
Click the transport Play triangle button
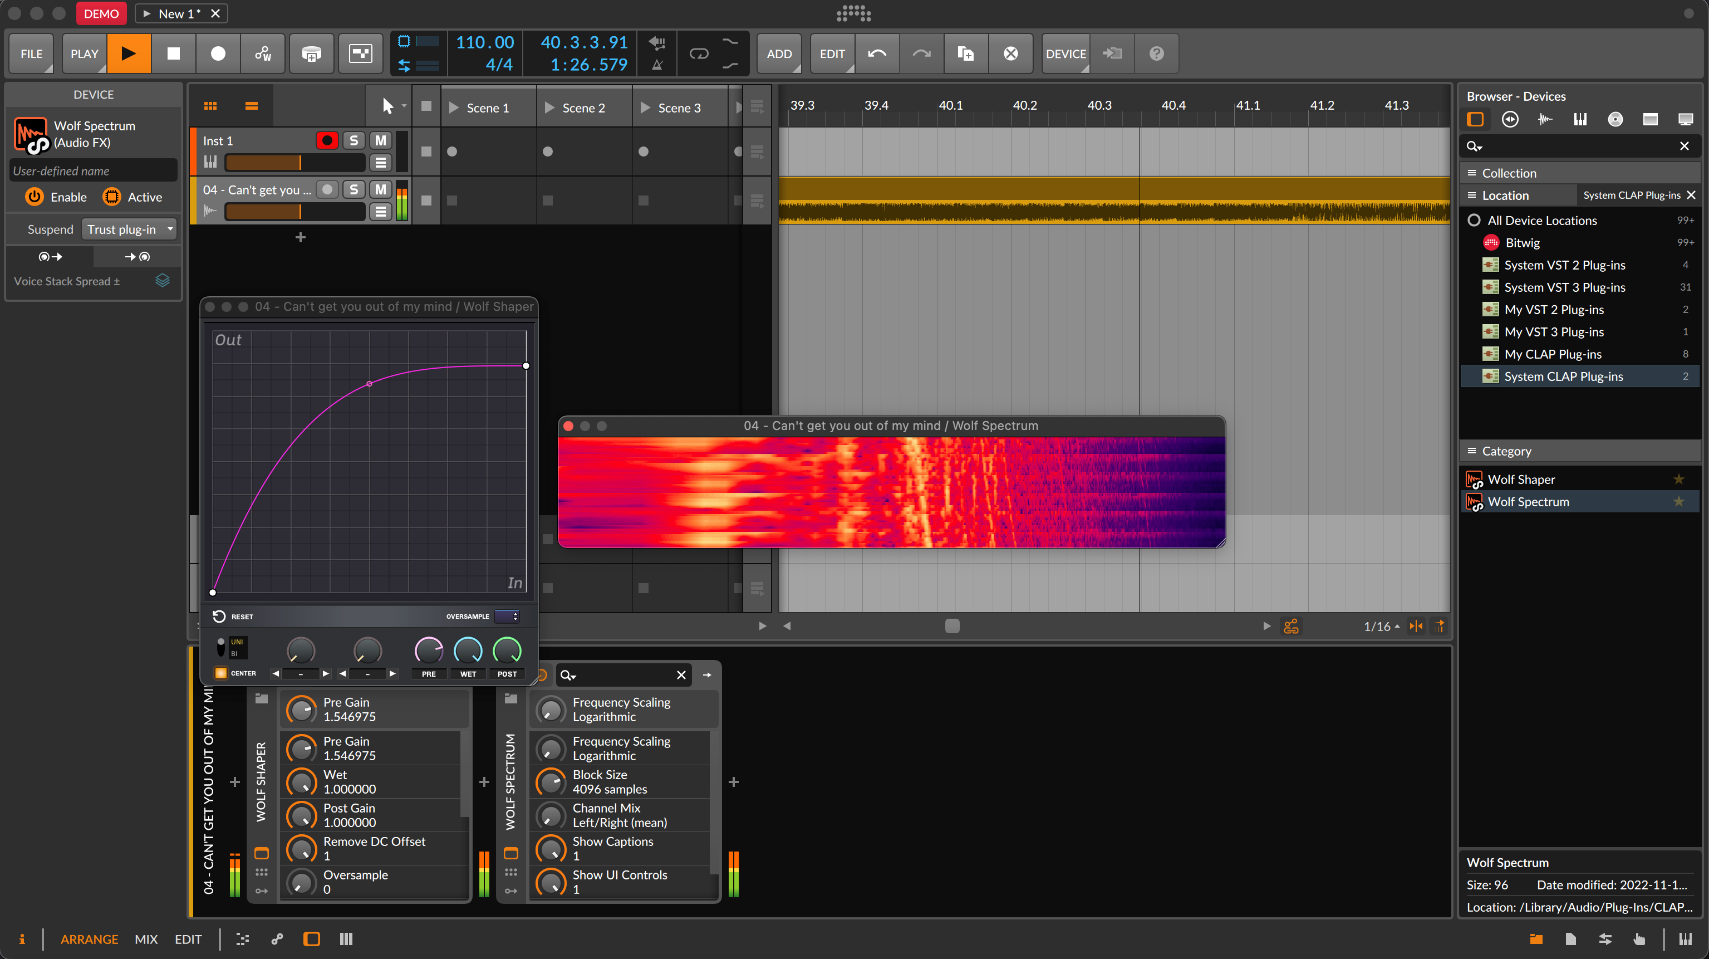point(129,54)
